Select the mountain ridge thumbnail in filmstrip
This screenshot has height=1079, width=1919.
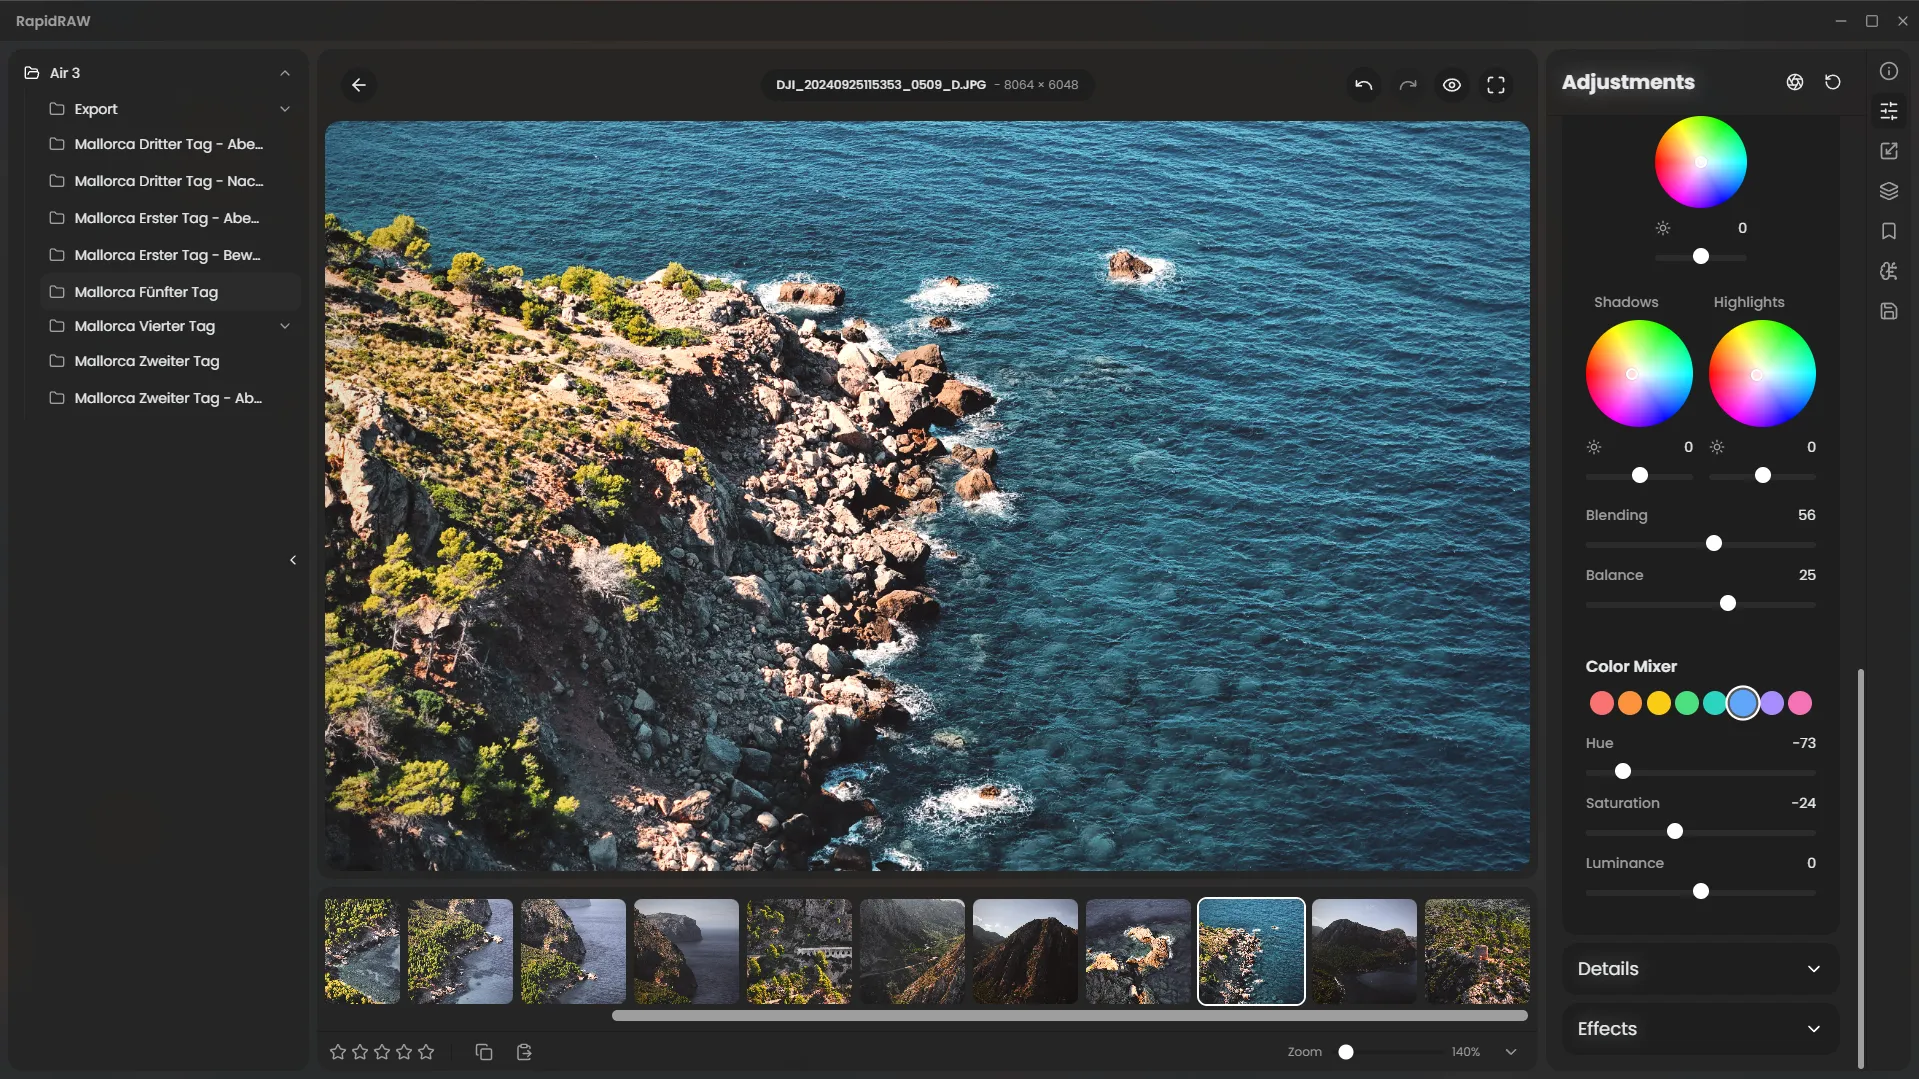tap(1025, 951)
